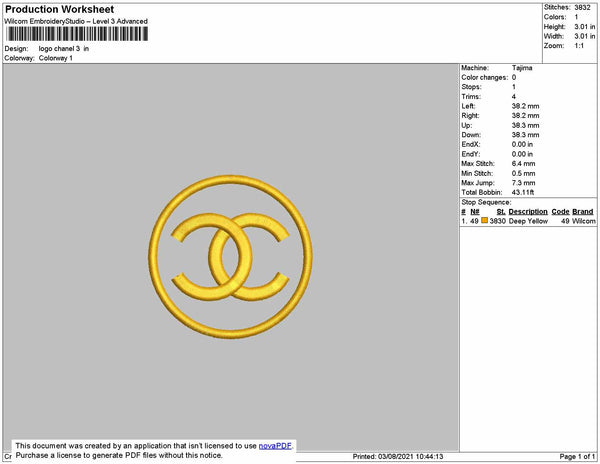Click the Right value 38.2 mm
This screenshot has height=464, width=600.
pos(525,116)
